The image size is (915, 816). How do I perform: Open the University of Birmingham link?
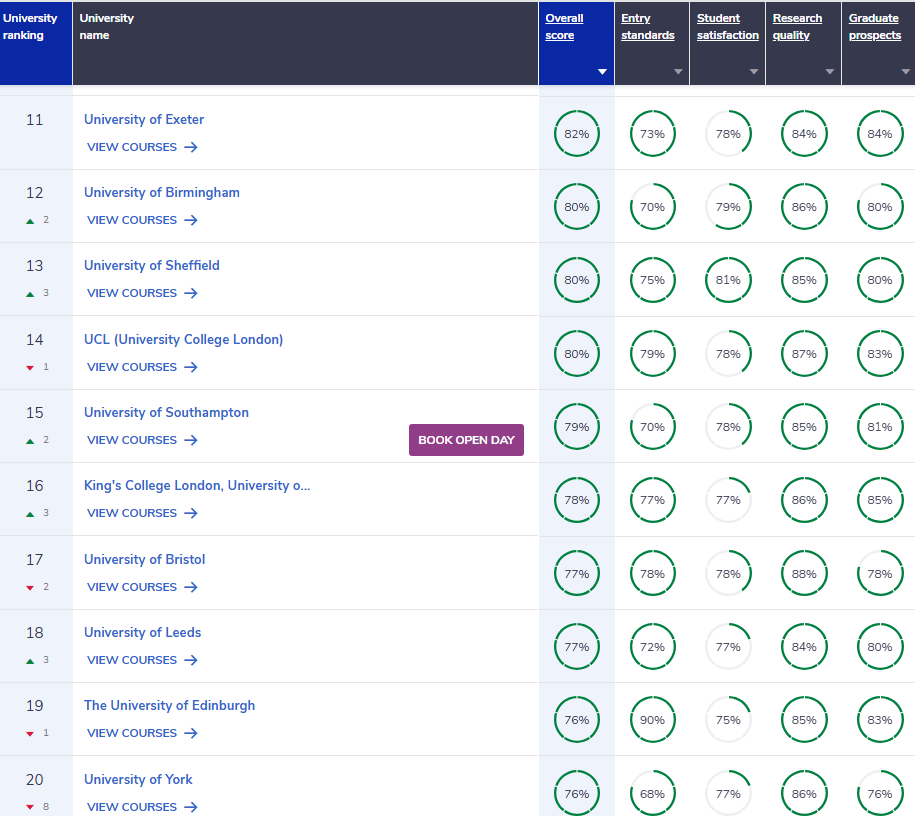click(162, 193)
